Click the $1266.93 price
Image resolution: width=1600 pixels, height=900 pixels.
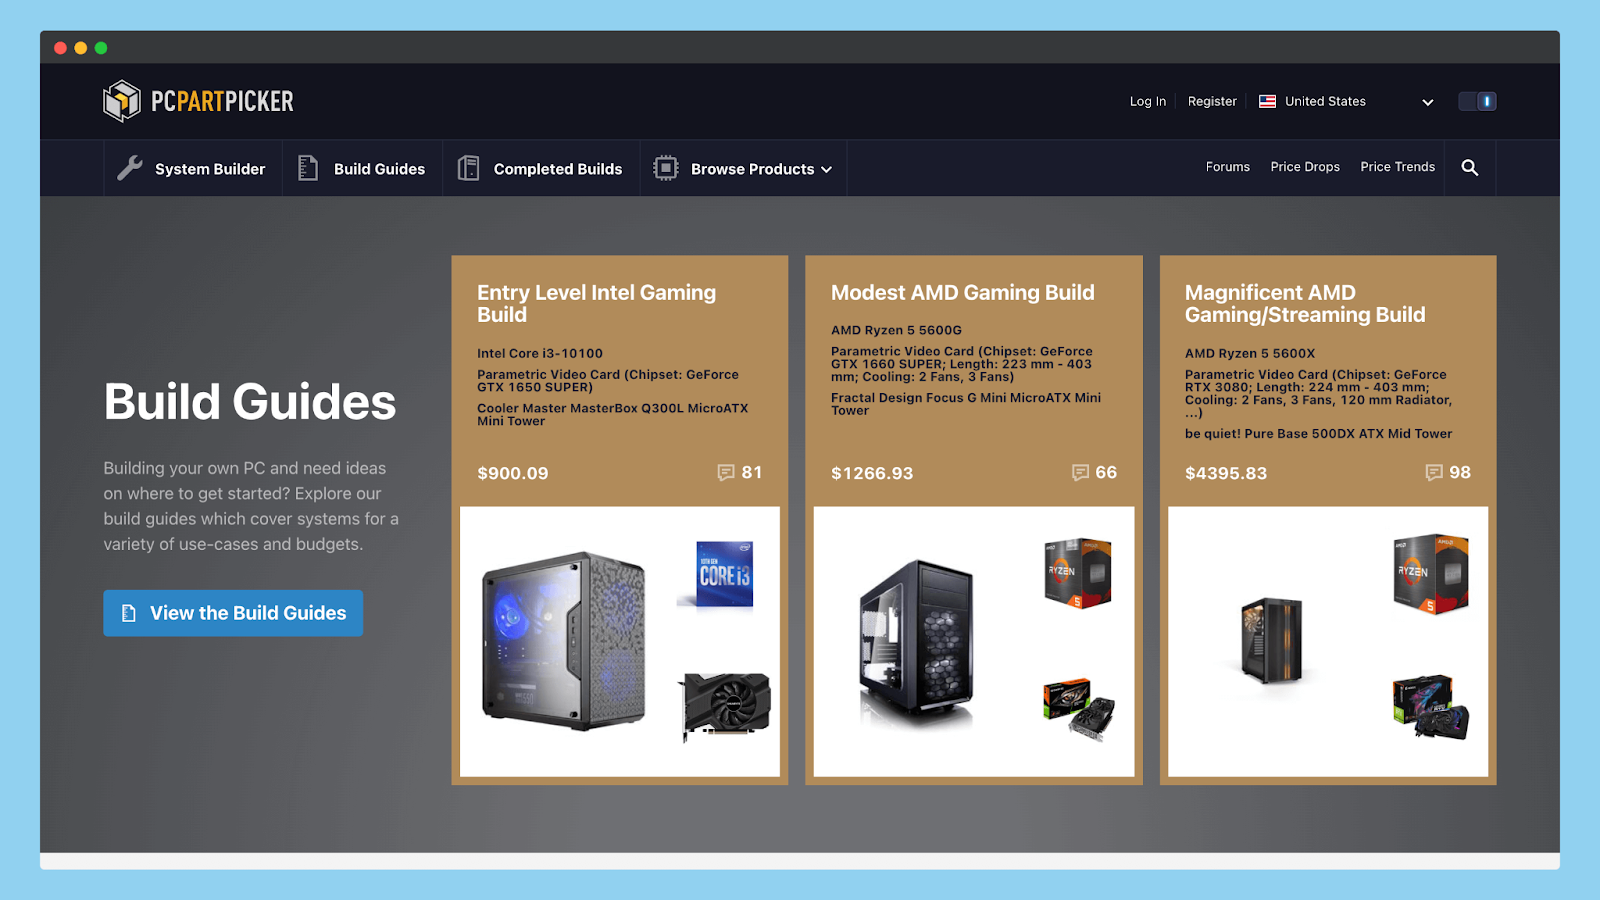(x=872, y=473)
